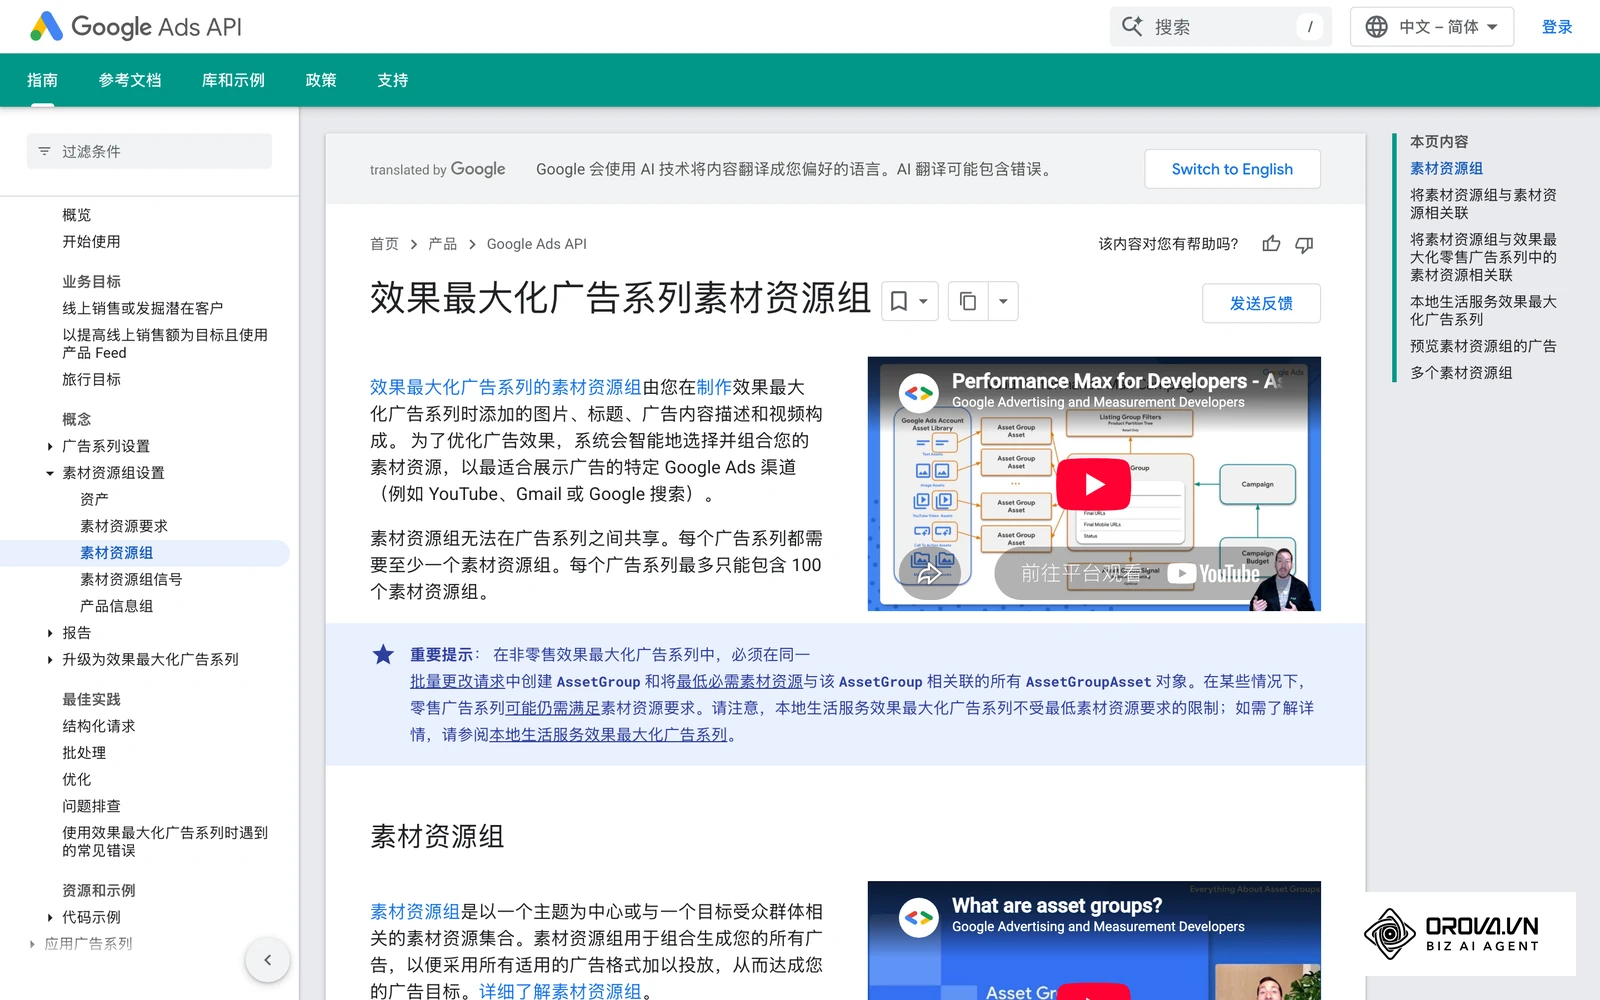Go to 首页 breadcrumb
Image resolution: width=1600 pixels, height=1000 pixels.
pyautogui.click(x=384, y=244)
